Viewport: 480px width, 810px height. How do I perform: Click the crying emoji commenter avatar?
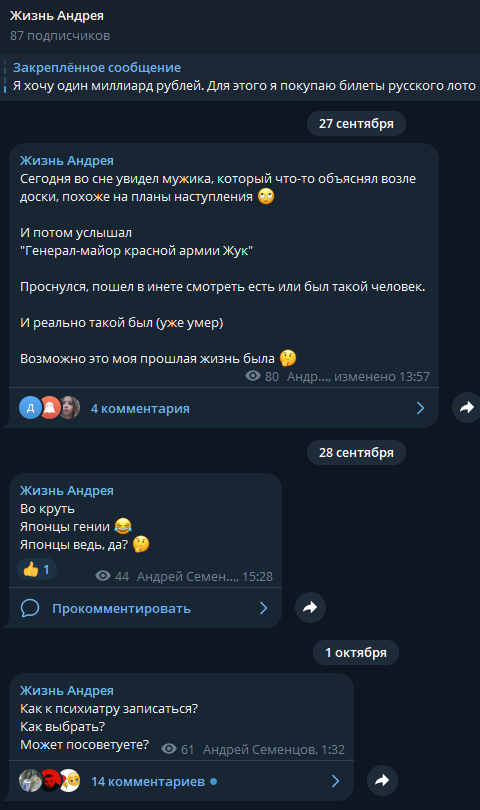click(x=70, y=781)
